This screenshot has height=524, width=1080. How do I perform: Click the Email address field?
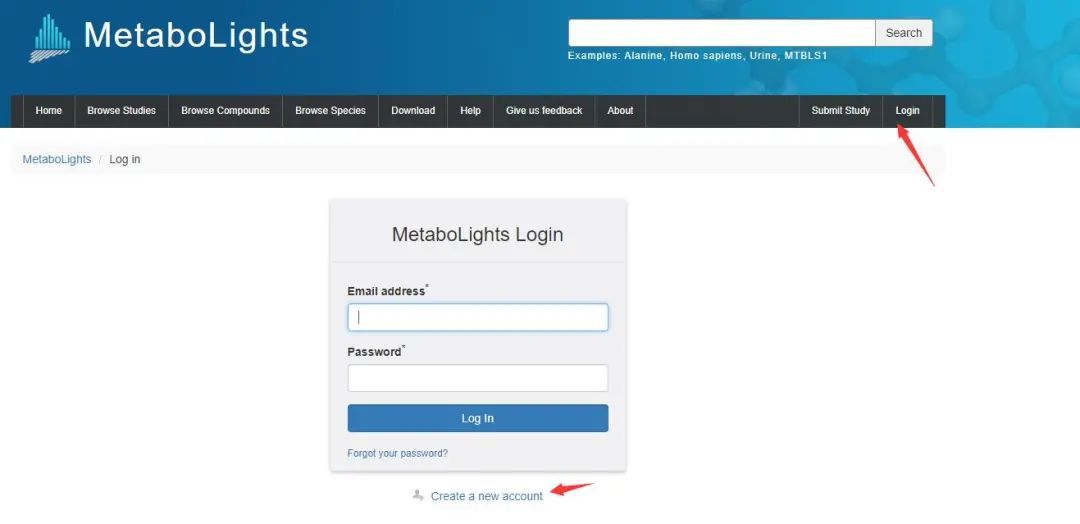coord(477,317)
